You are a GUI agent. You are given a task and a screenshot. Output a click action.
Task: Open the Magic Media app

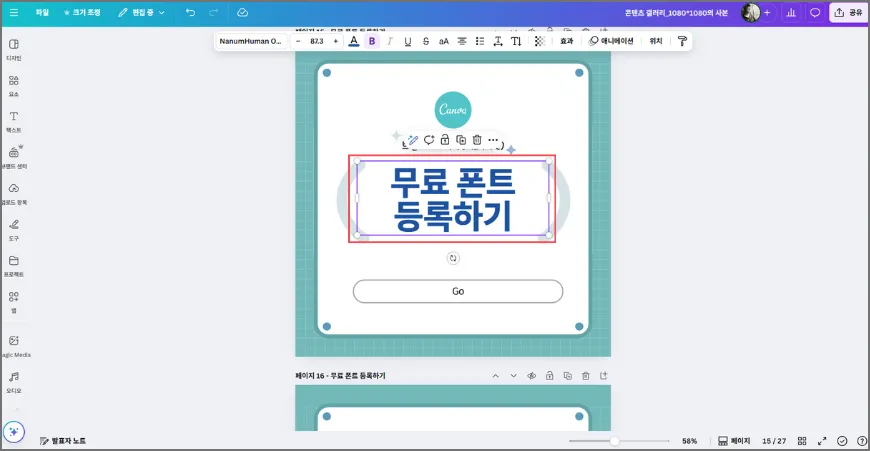pos(15,346)
